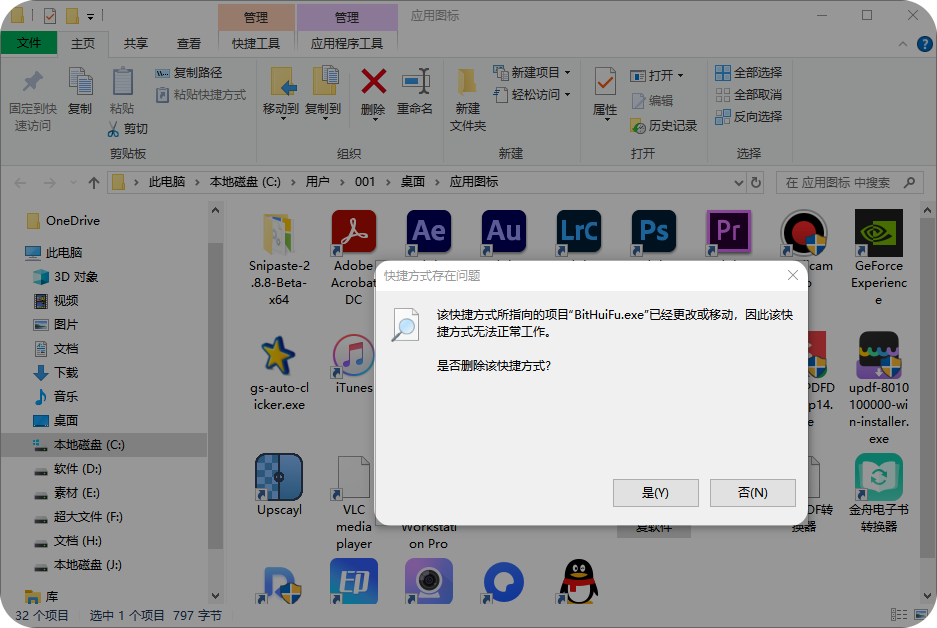Screen dimensions: 937x628
Task: Switch to the 快捷工具 tab
Action: [x=256, y=44]
